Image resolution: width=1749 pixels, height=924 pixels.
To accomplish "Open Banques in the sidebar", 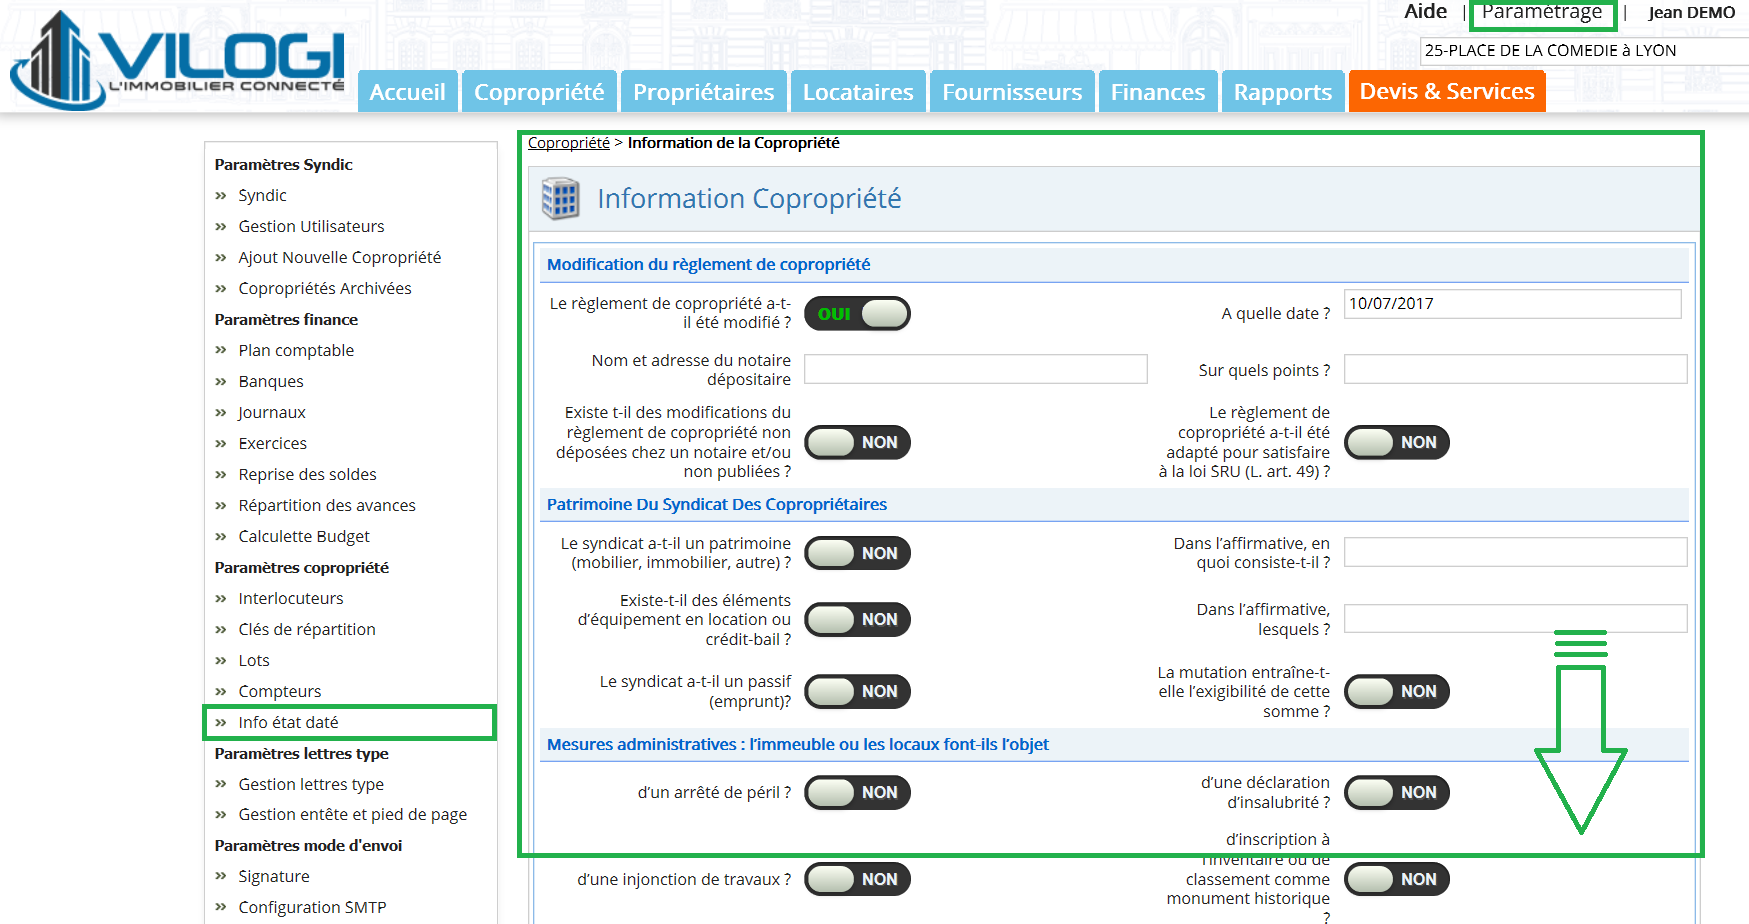I will click(271, 381).
